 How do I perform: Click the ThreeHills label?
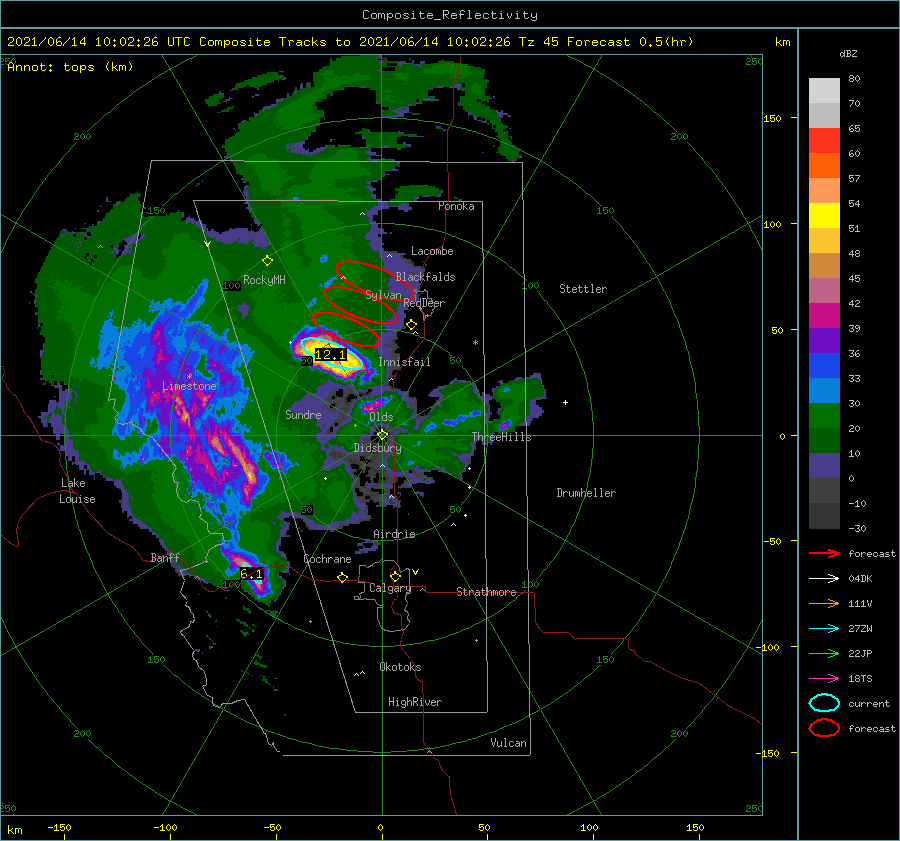[501, 437]
